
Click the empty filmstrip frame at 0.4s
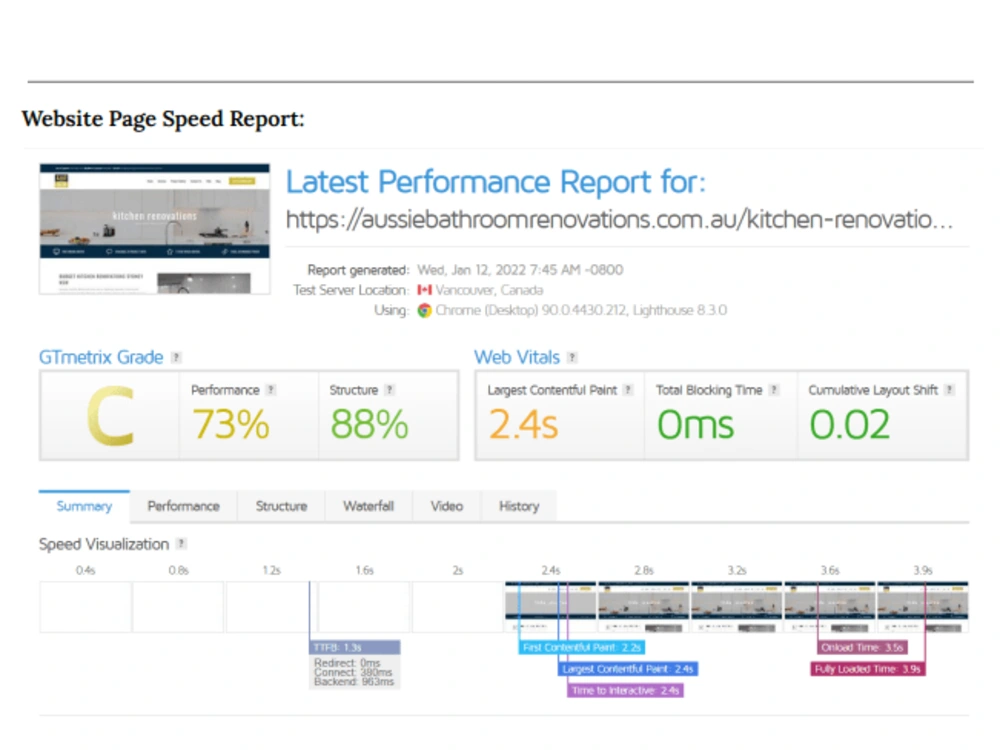coord(85,607)
